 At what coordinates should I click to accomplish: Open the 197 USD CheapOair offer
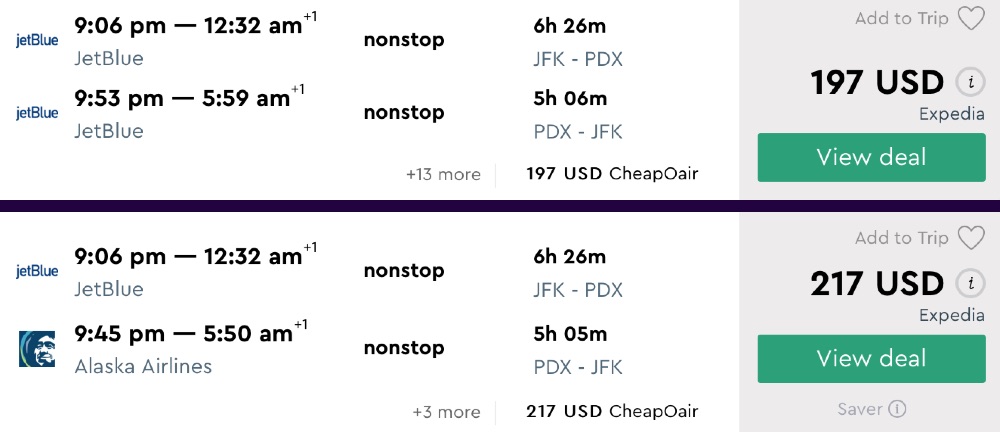[612, 174]
